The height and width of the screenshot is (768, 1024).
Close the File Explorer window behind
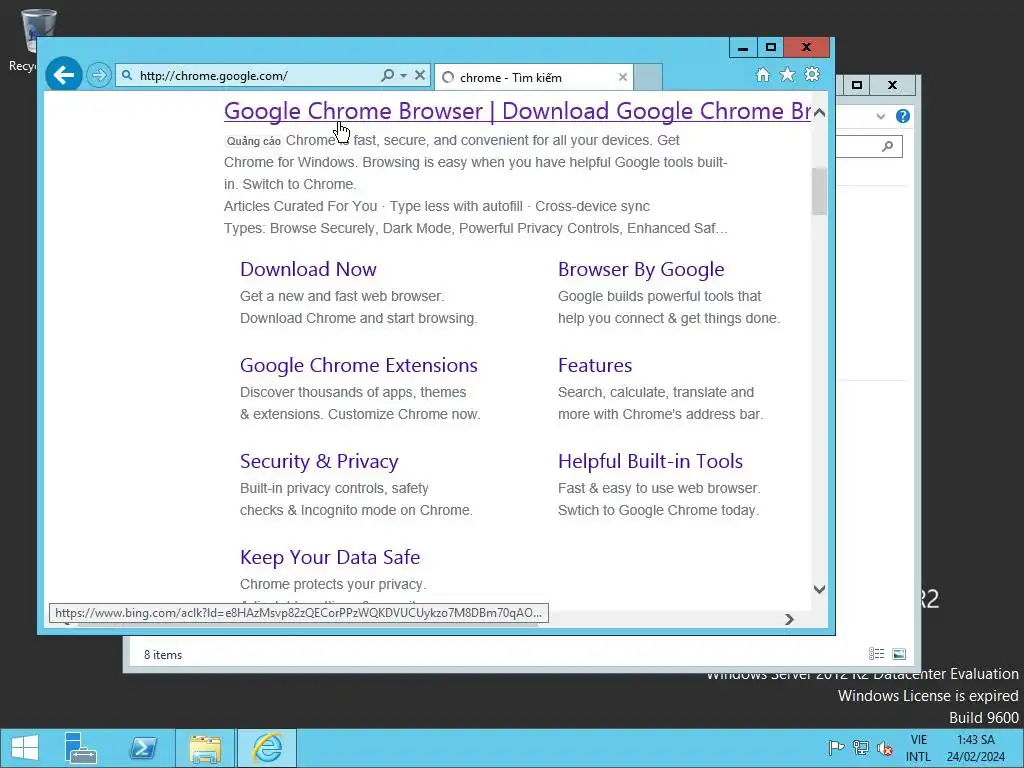(x=893, y=85)
